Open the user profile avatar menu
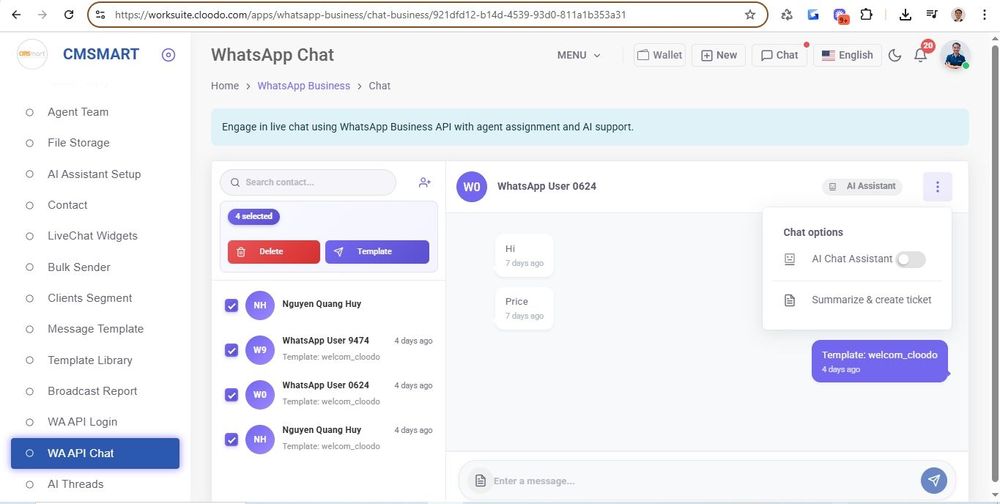This screenshot has width=1000, height=504. [955, 55]
